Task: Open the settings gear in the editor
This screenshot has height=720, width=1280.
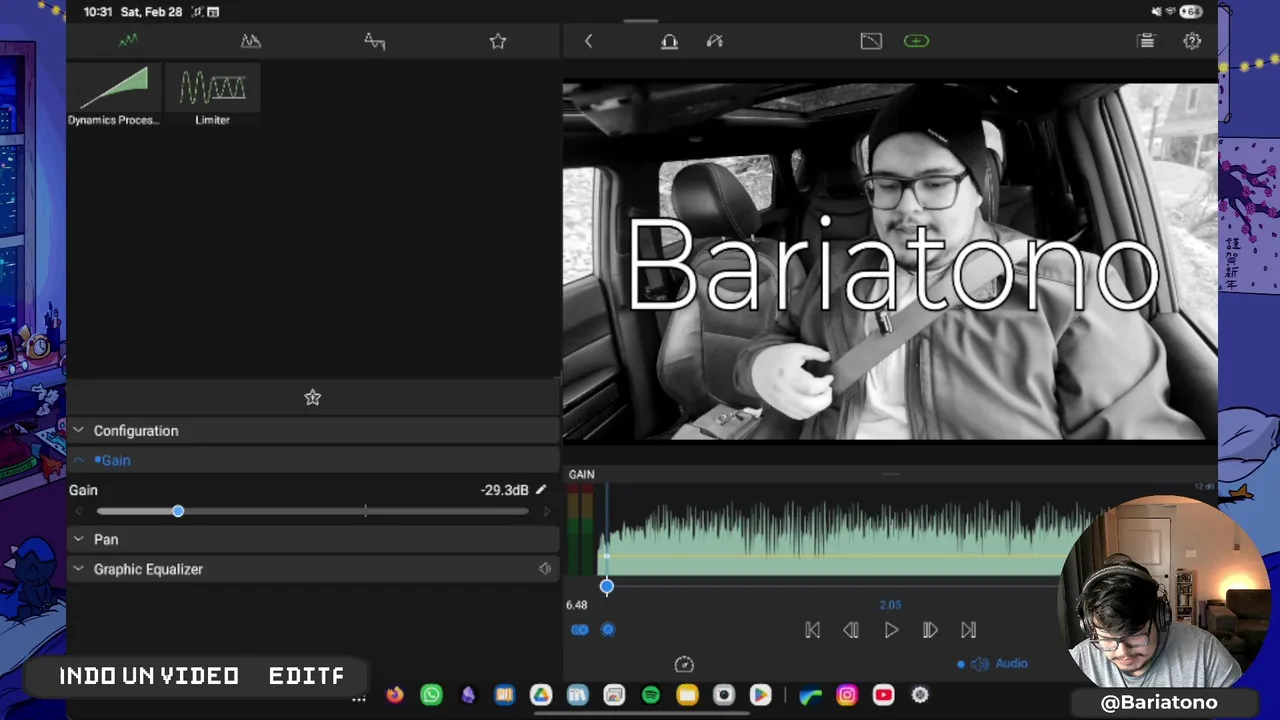Action: [1192, 41]
